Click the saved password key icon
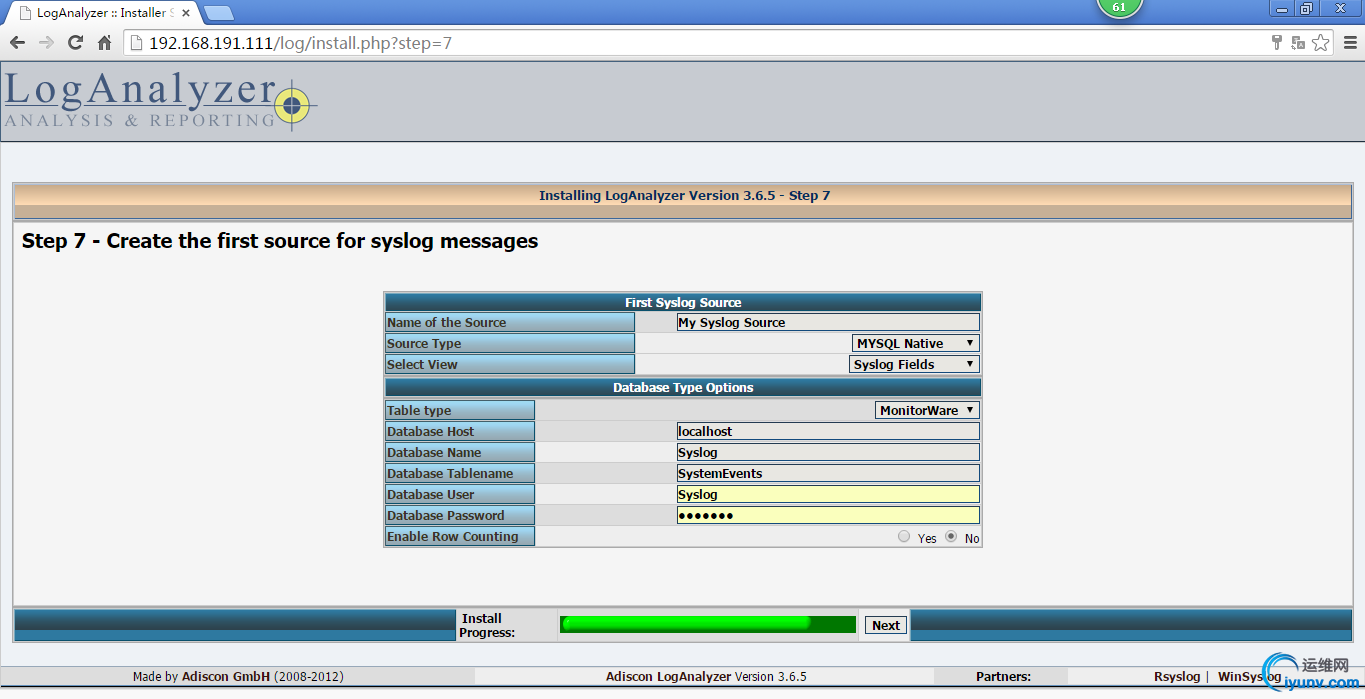The width and height of the screenshot is (1365, 699). [1277, 43]
